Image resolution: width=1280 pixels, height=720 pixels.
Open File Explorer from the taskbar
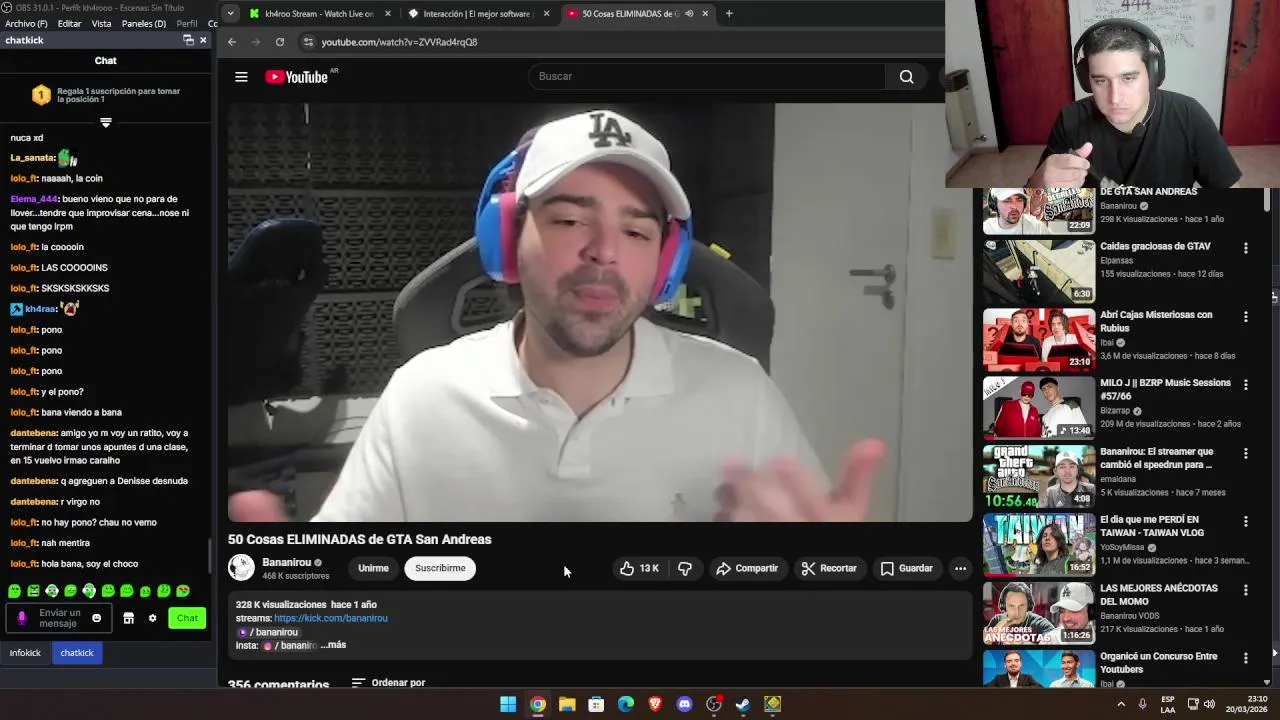pyautogui.click(x=567, y=704)
